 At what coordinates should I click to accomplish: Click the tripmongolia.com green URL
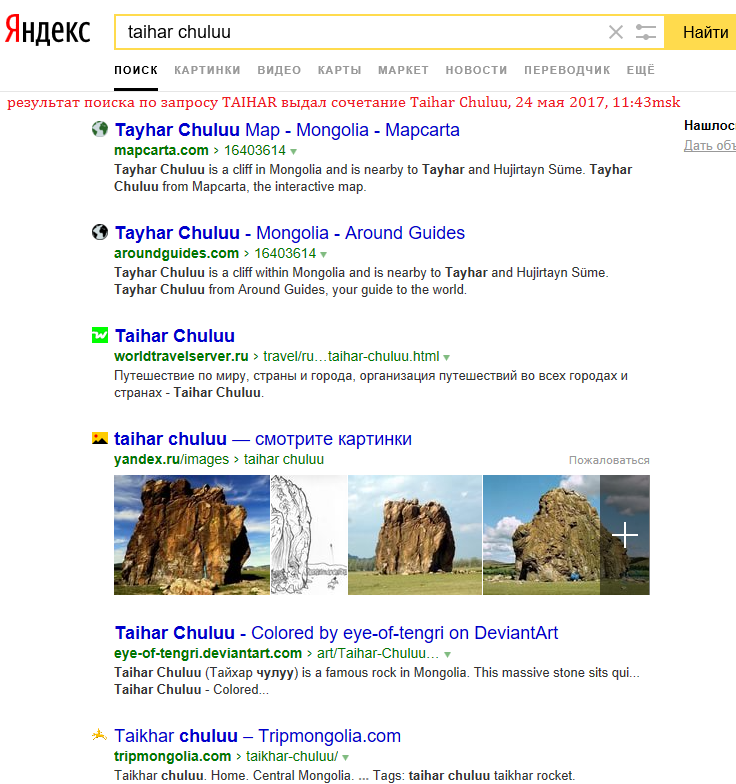(172, 756)
